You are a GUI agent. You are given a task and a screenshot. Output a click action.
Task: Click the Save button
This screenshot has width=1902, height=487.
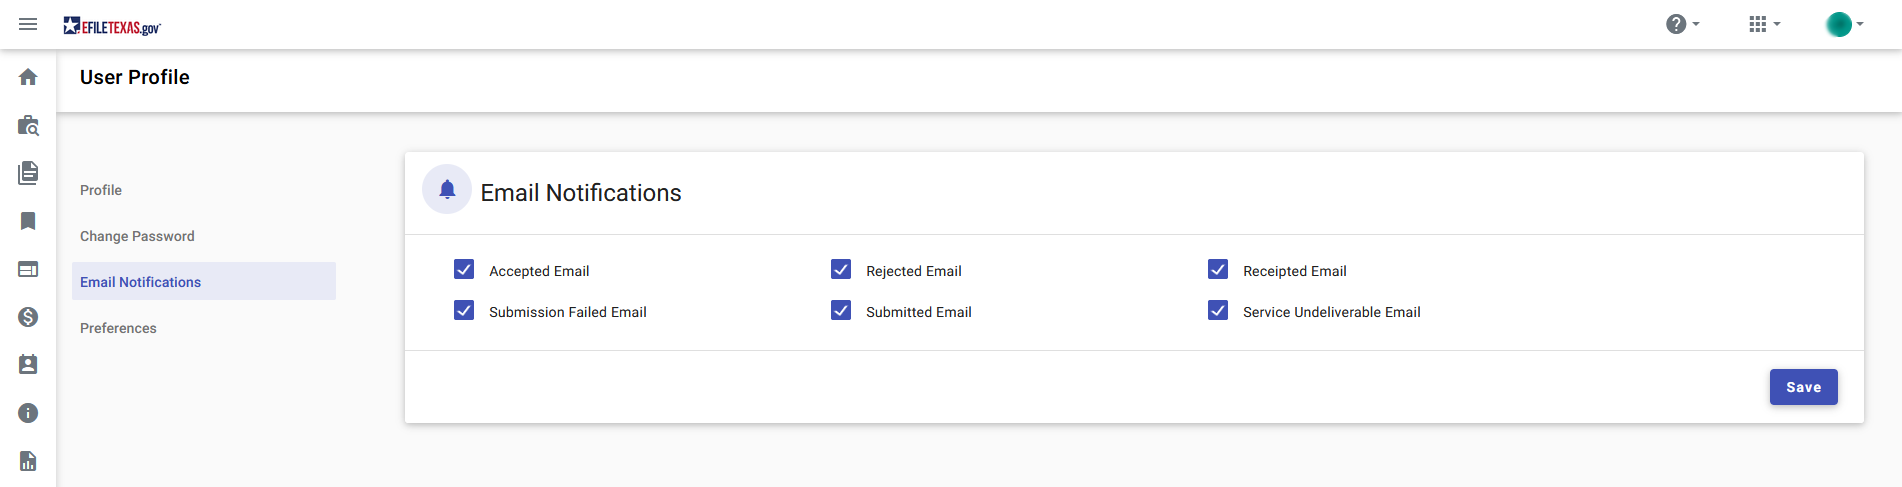coord(1803,387)
